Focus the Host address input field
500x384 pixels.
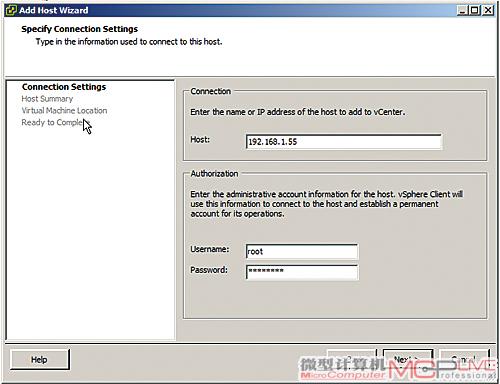point(344,142)
